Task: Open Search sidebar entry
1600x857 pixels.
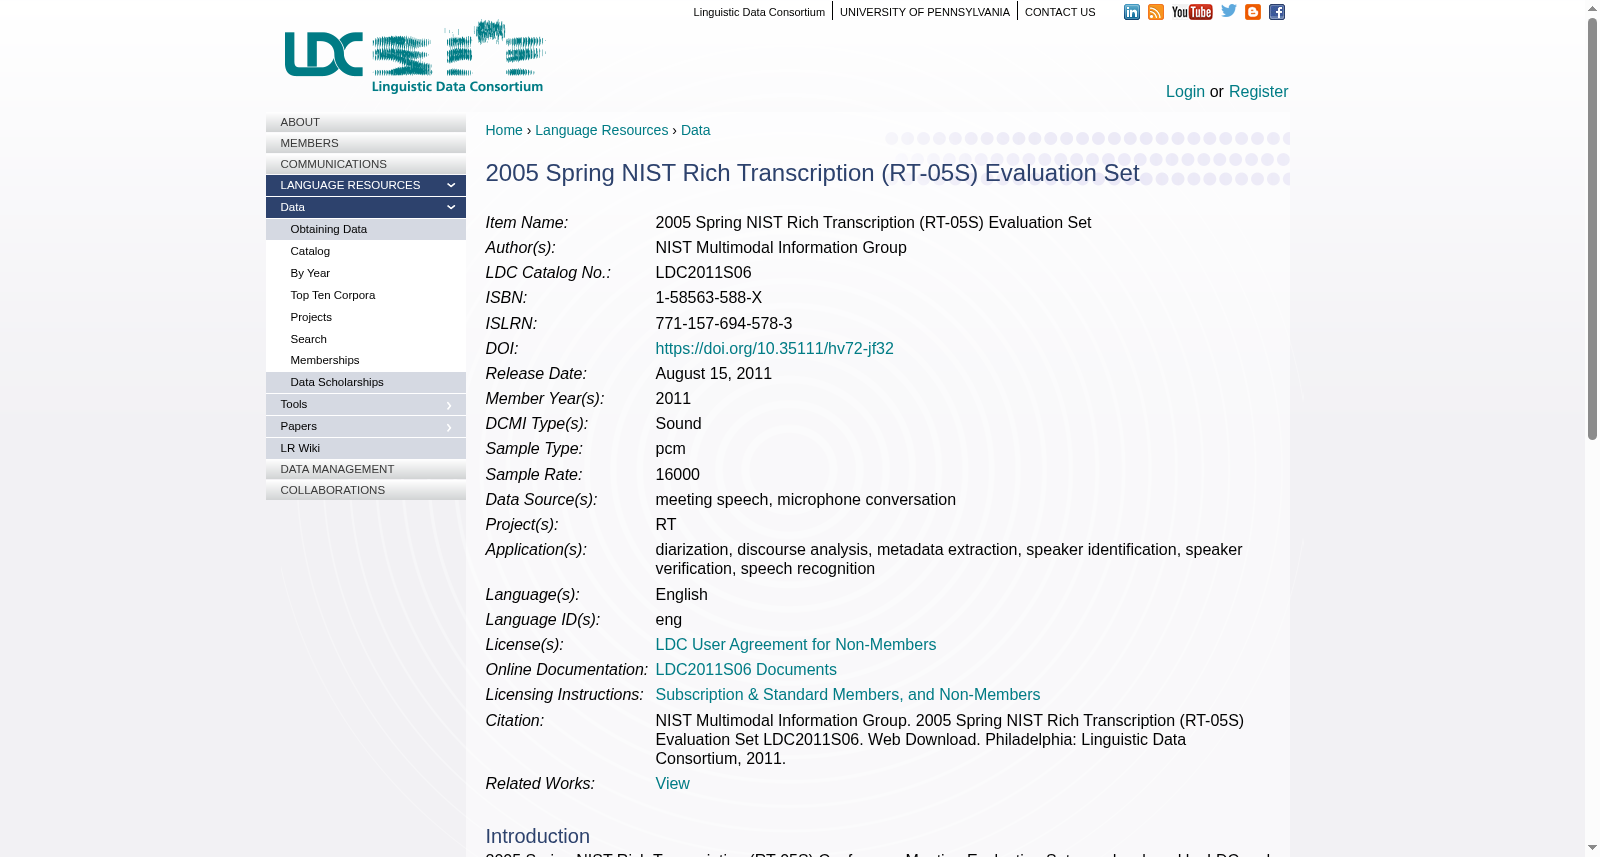Action: (366, 339)
